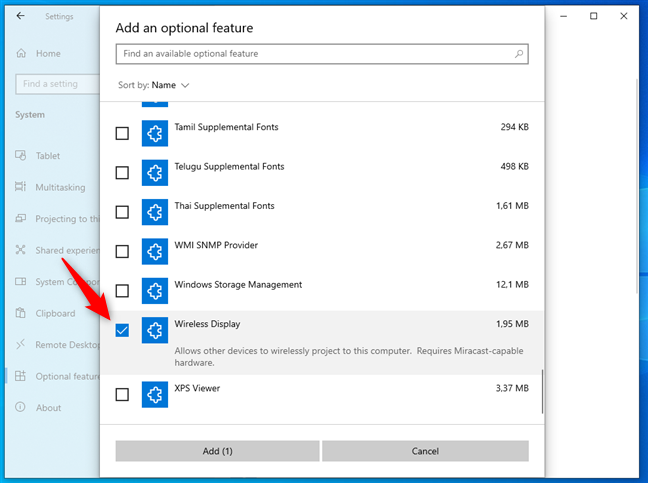The width and height of the screenshot is (648, 483).
Task: Click the Optional features sidebar icon
Action: coord(20,376)
